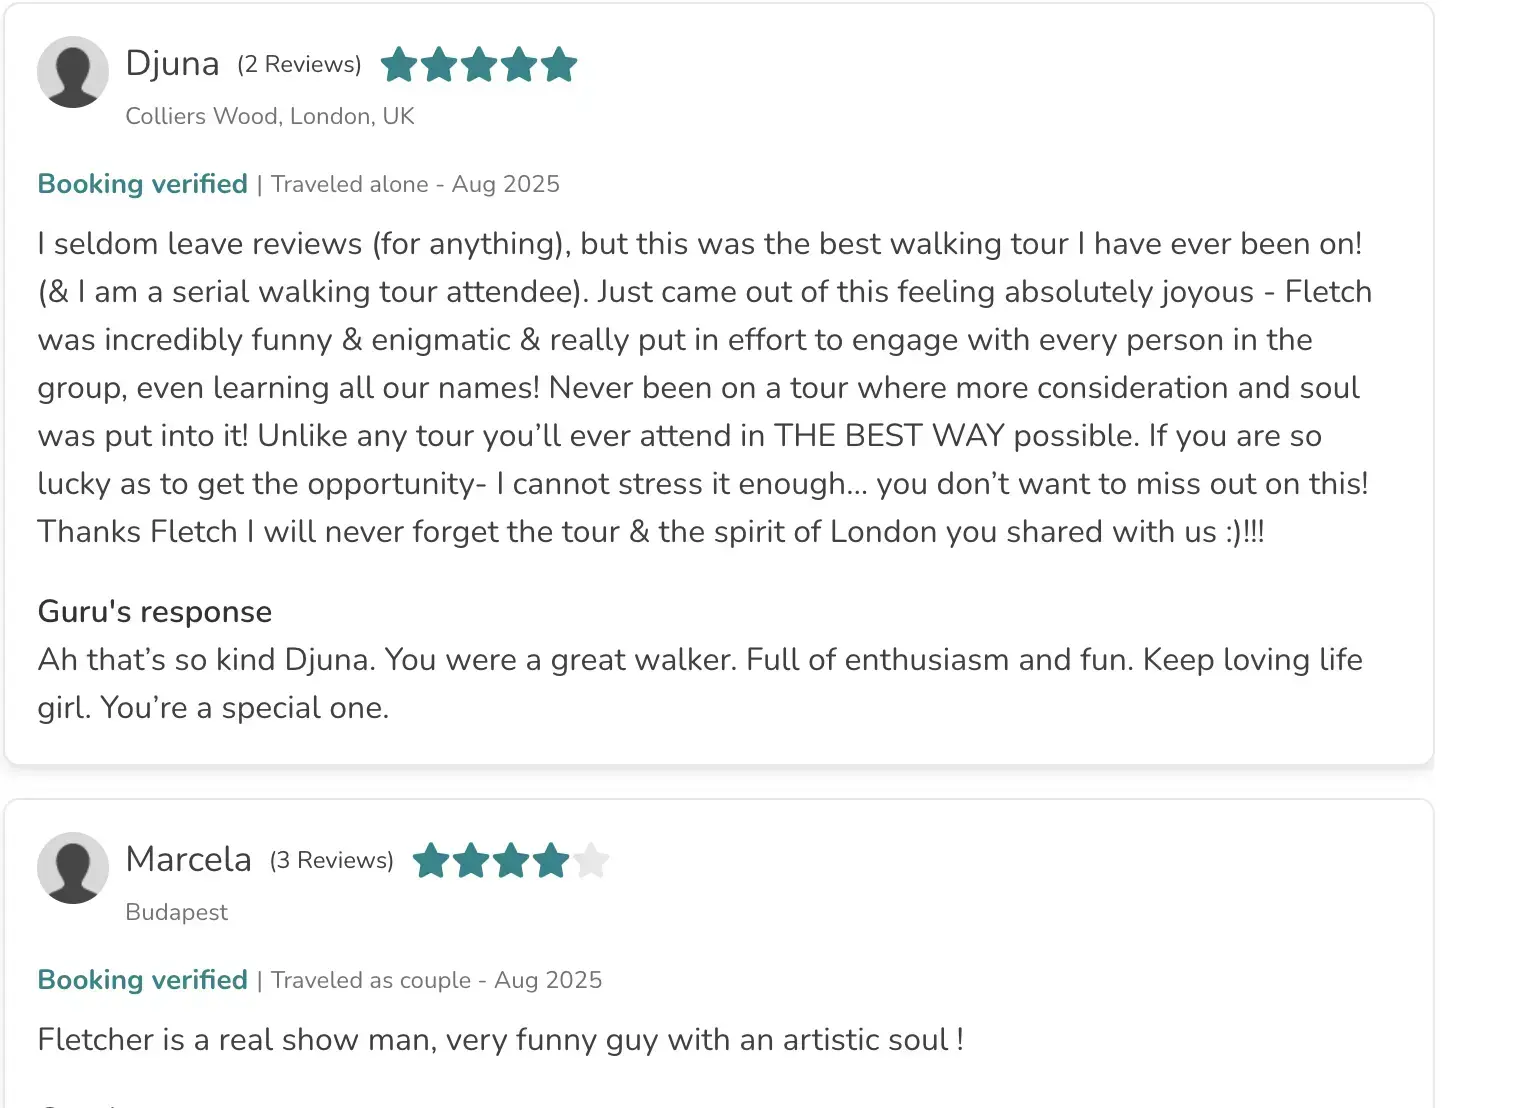Click the empty fifth star in Marcela's rating

(591, 860)
